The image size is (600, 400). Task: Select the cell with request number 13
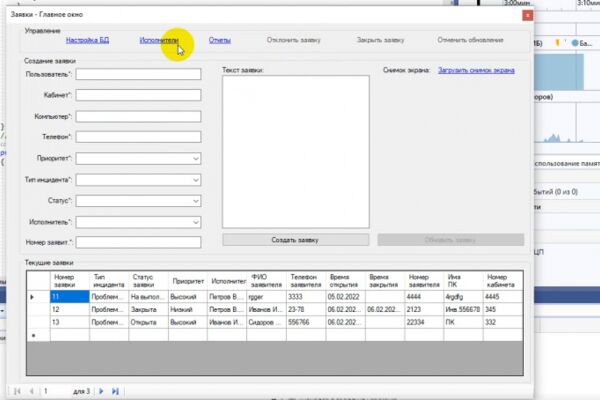pyautogui.click(x=70, y=322)
